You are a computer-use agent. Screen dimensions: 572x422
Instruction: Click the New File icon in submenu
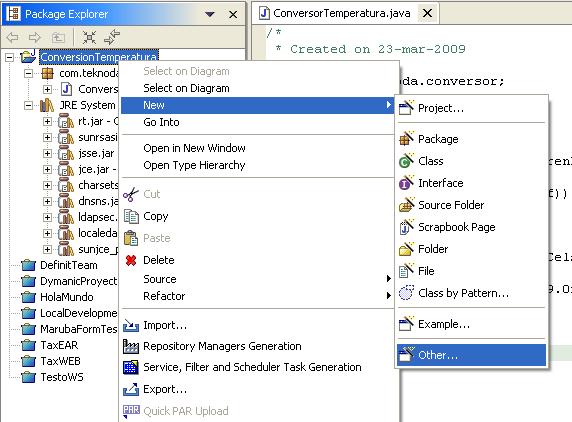pos(406,271)
